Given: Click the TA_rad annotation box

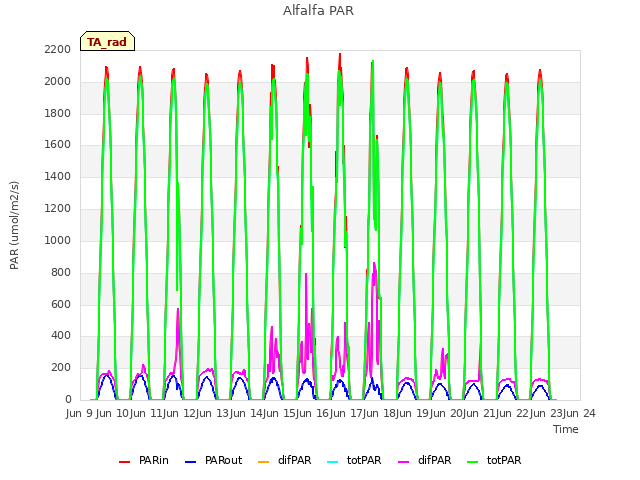Looking at the screenshot, I should coord(107,41).
